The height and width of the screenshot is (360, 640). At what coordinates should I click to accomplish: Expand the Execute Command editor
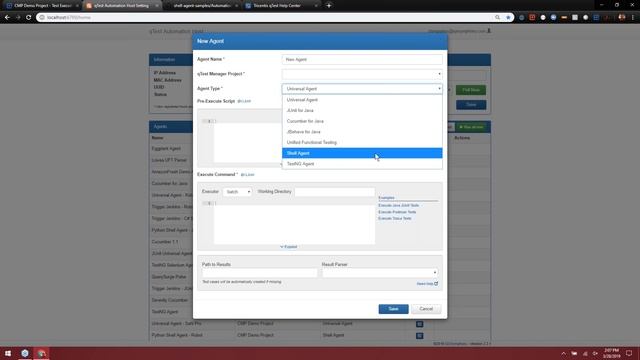[289, 247]
